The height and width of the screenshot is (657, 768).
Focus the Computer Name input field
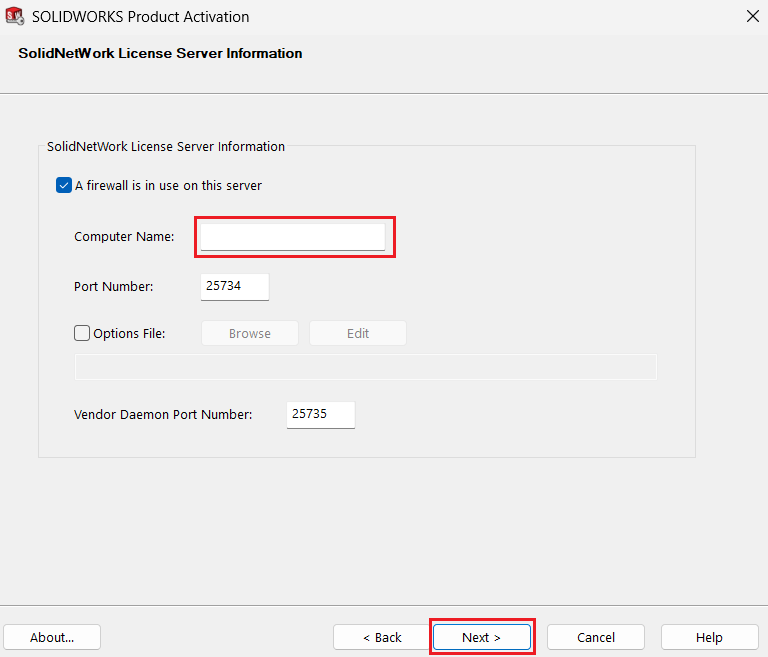tap(293, 237)
